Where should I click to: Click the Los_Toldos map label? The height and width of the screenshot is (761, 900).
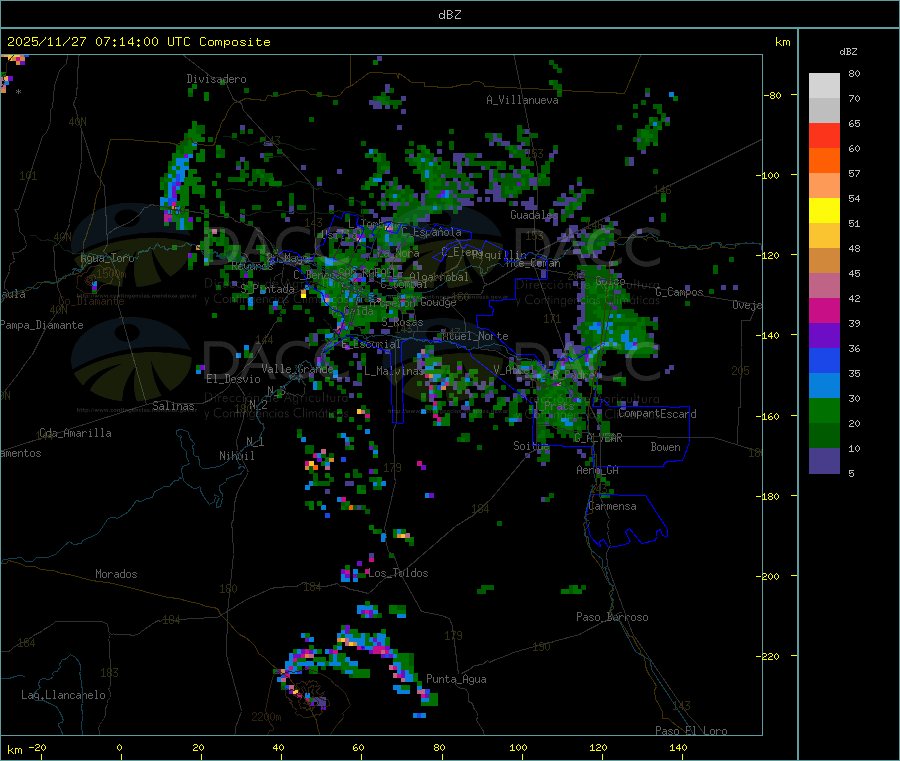tap(398, 573)
